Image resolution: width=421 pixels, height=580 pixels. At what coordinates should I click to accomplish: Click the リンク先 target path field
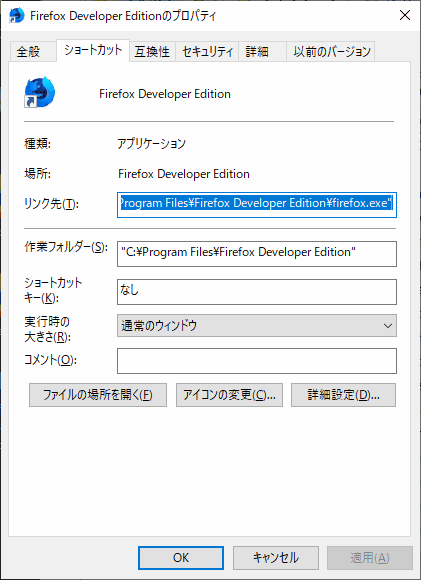(257, 205)
